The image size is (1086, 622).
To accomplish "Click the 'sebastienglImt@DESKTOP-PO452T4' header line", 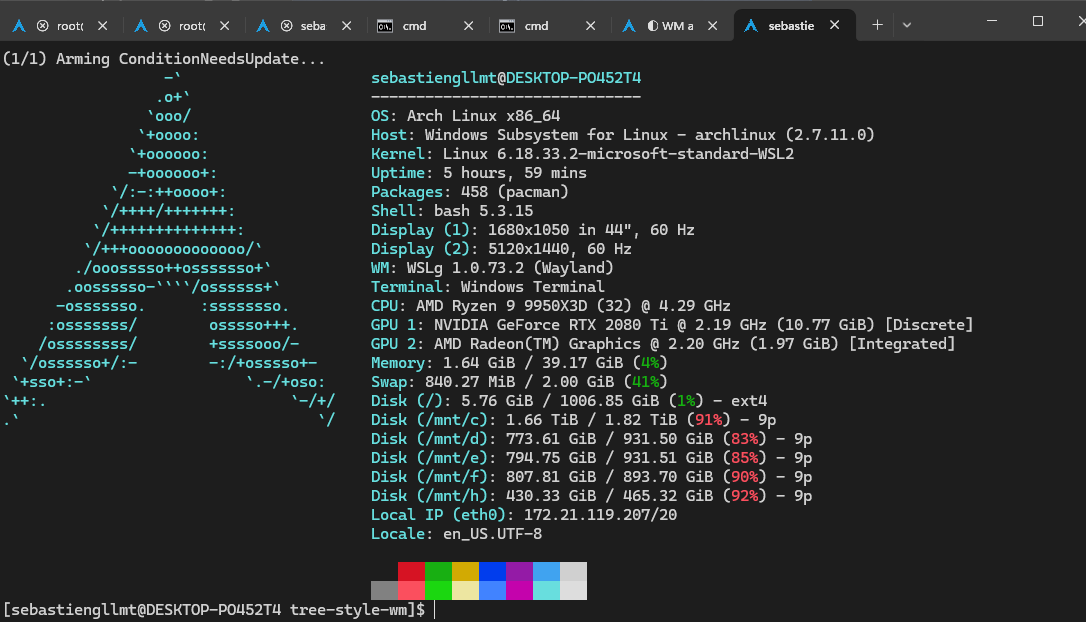I will coord(506,78).
